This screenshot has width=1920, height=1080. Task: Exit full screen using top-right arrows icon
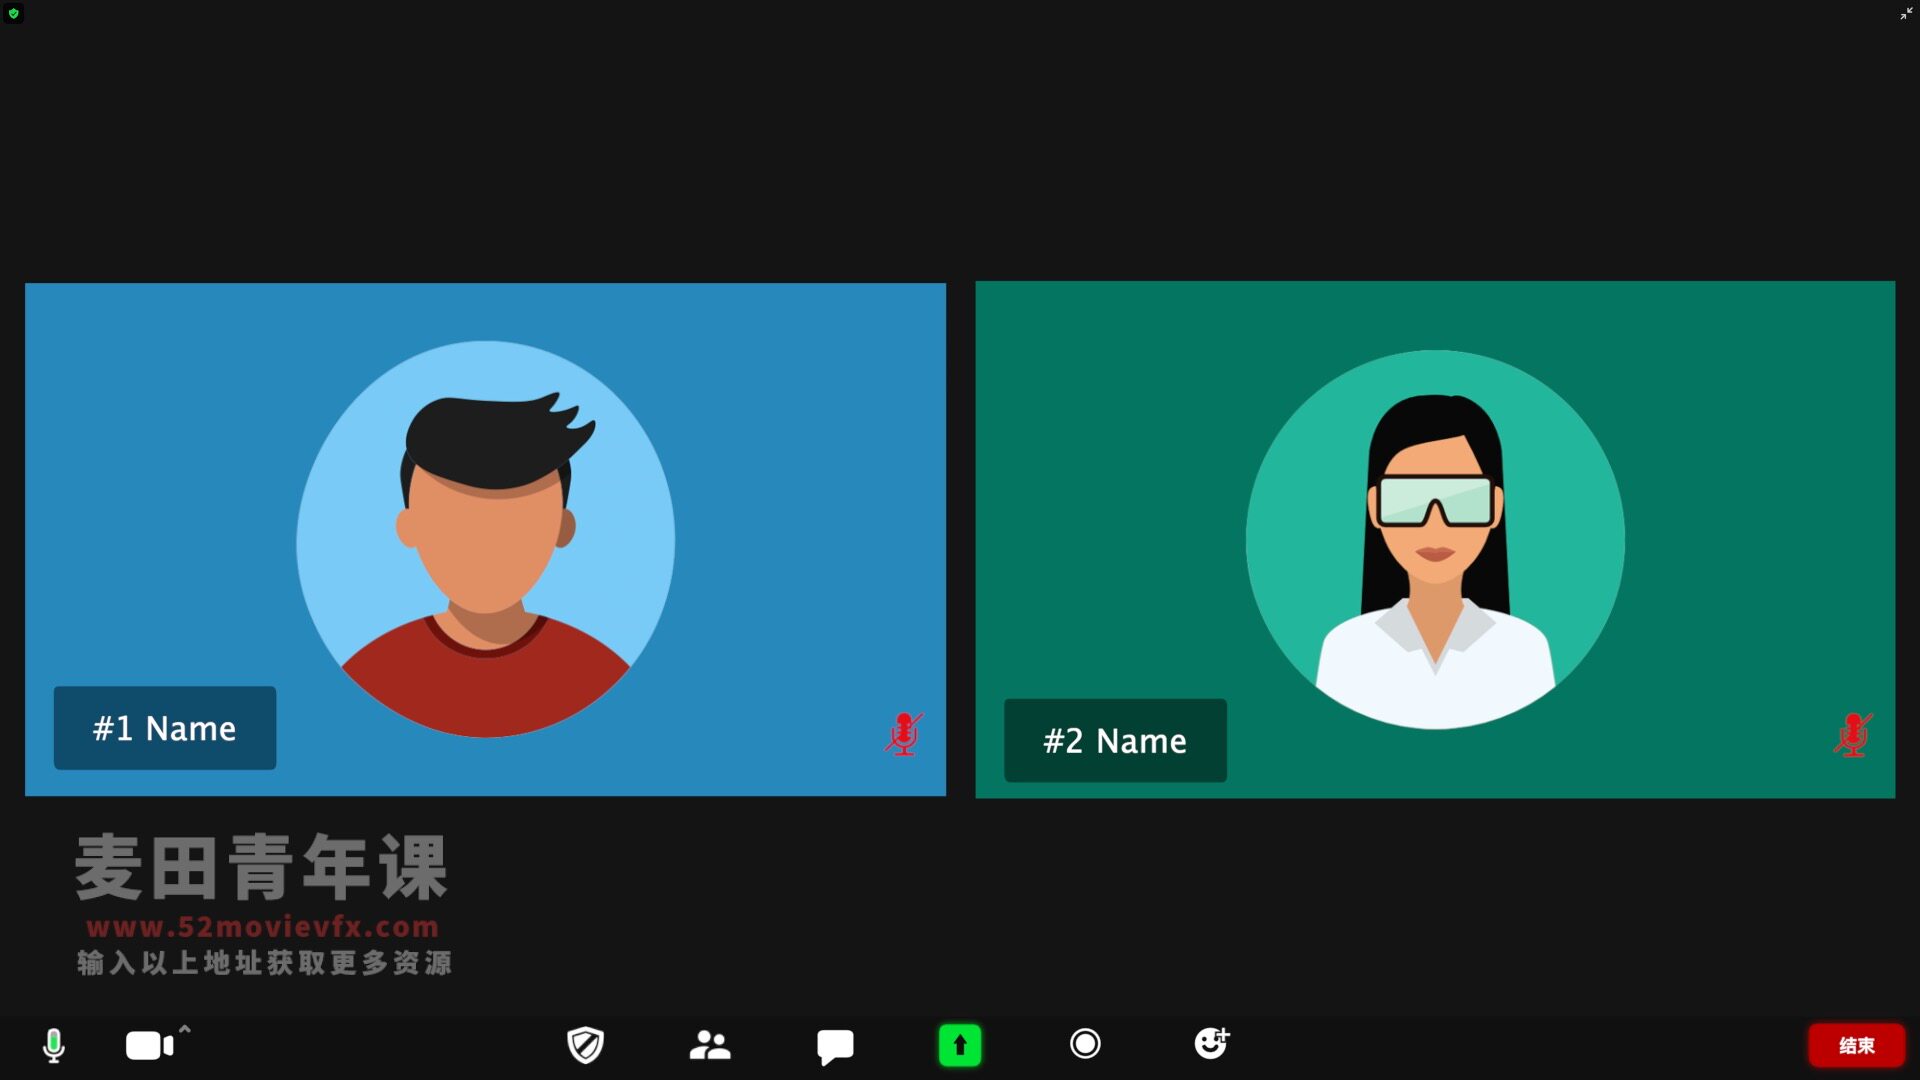click(x=1906, y=13)
